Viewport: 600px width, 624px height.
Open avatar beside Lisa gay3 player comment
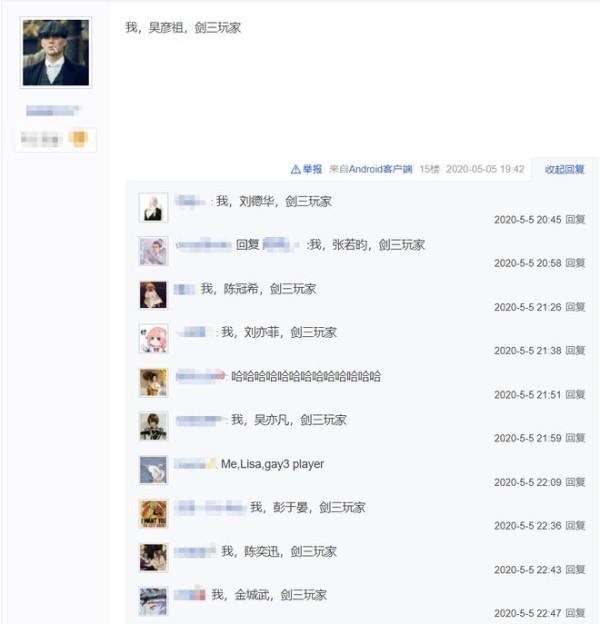153,470
